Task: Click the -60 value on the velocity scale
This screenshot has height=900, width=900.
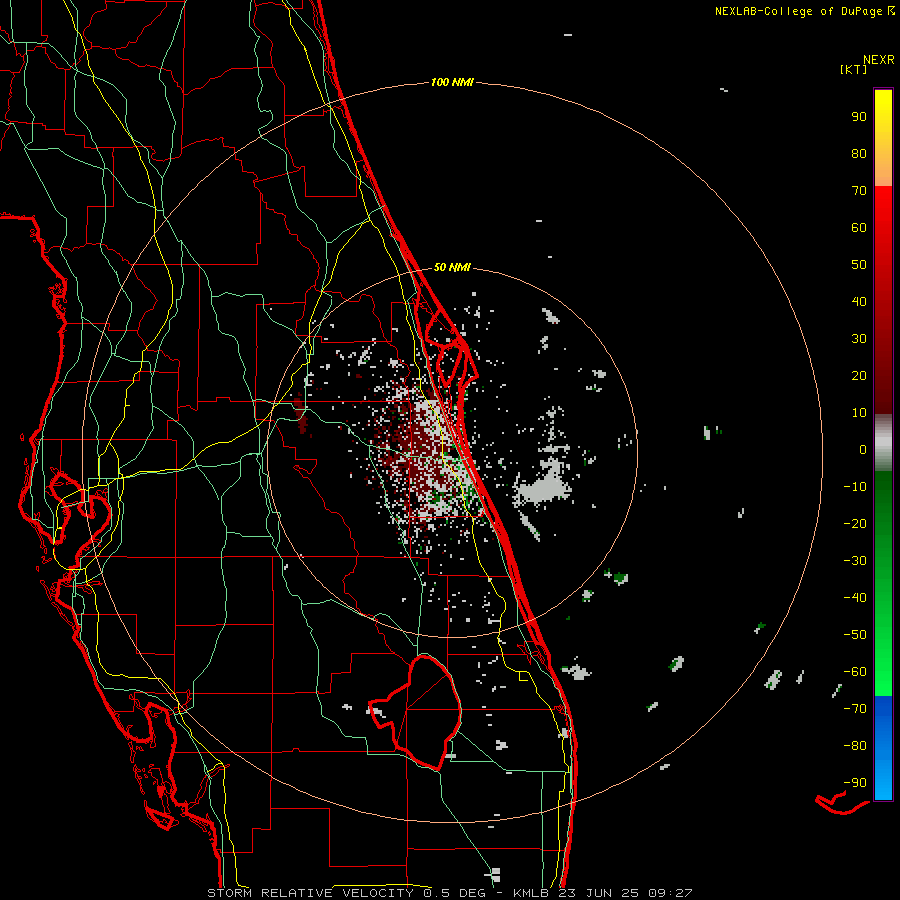Action: 855,672
